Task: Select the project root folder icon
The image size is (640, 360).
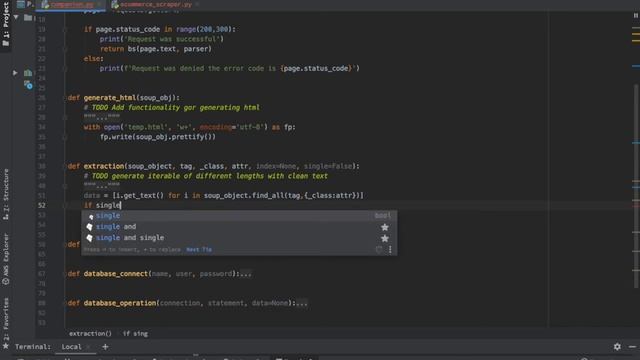Action: [x=28, y=17]
